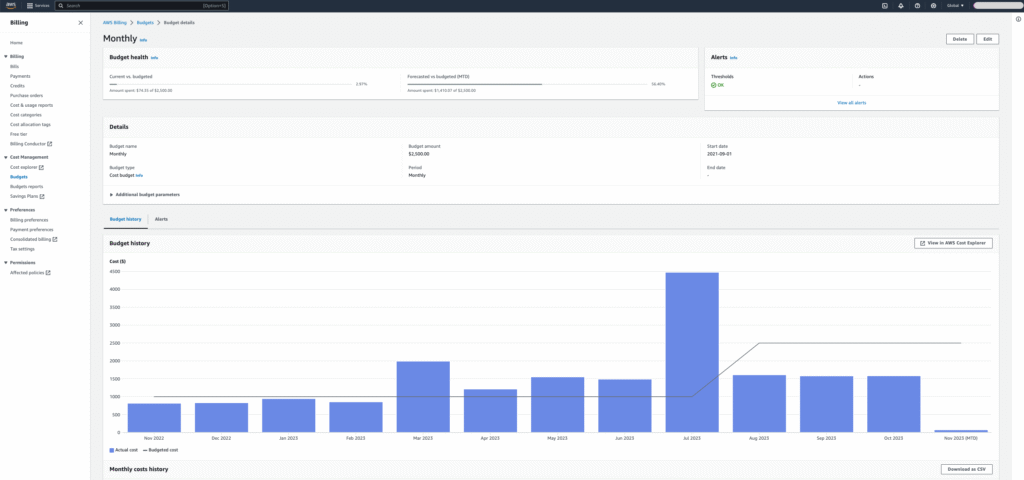1024x480 pixels.
Task: Open Bills in the sidebar
Action: point(14,67)
